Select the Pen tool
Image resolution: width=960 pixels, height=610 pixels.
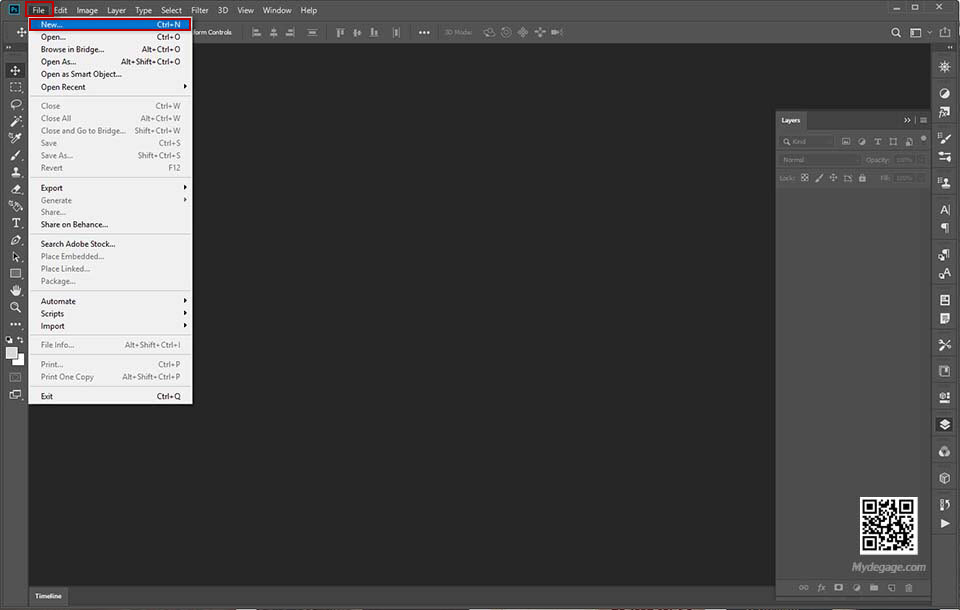[15, 240]
